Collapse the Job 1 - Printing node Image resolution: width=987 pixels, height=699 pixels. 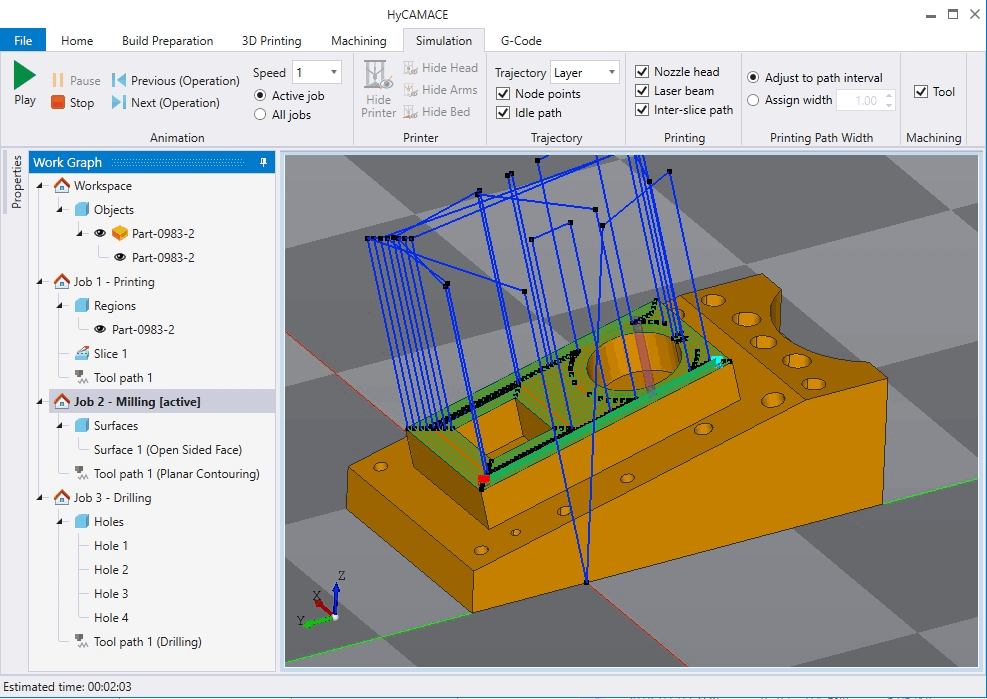[40, 281]
